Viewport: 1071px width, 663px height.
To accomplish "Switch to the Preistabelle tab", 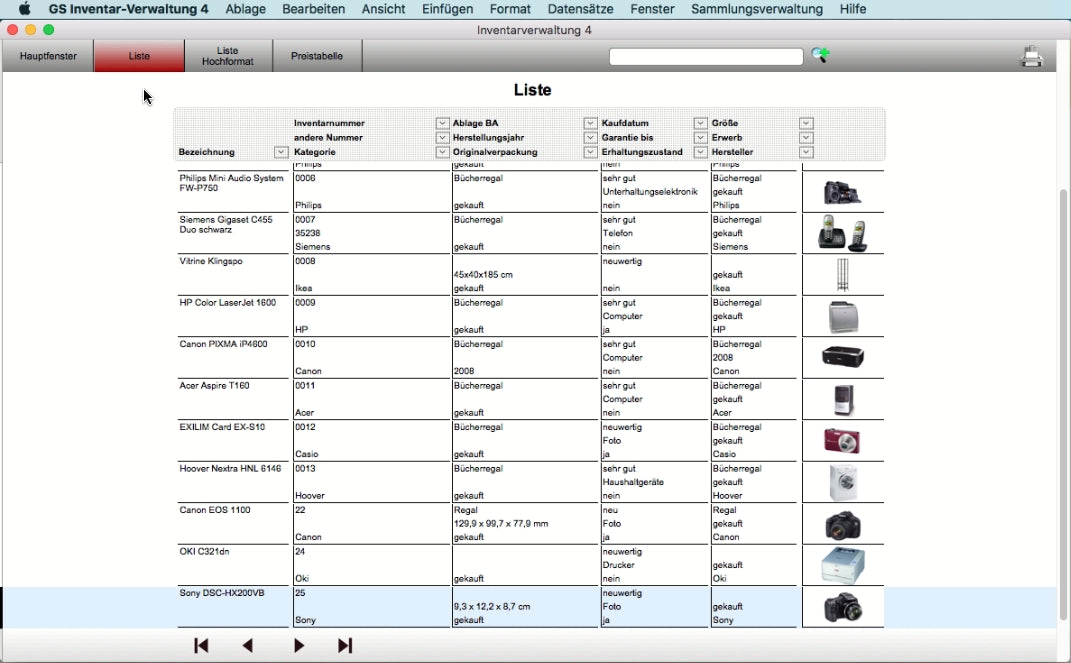I will point(317,56).
